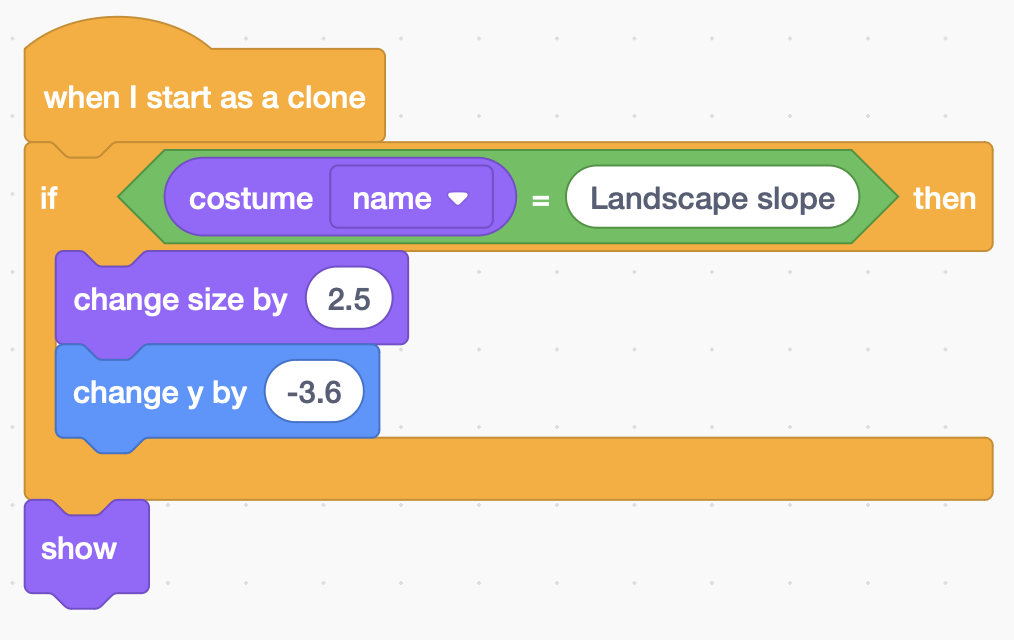Edit the 2.5 size value field

[349, 299]
